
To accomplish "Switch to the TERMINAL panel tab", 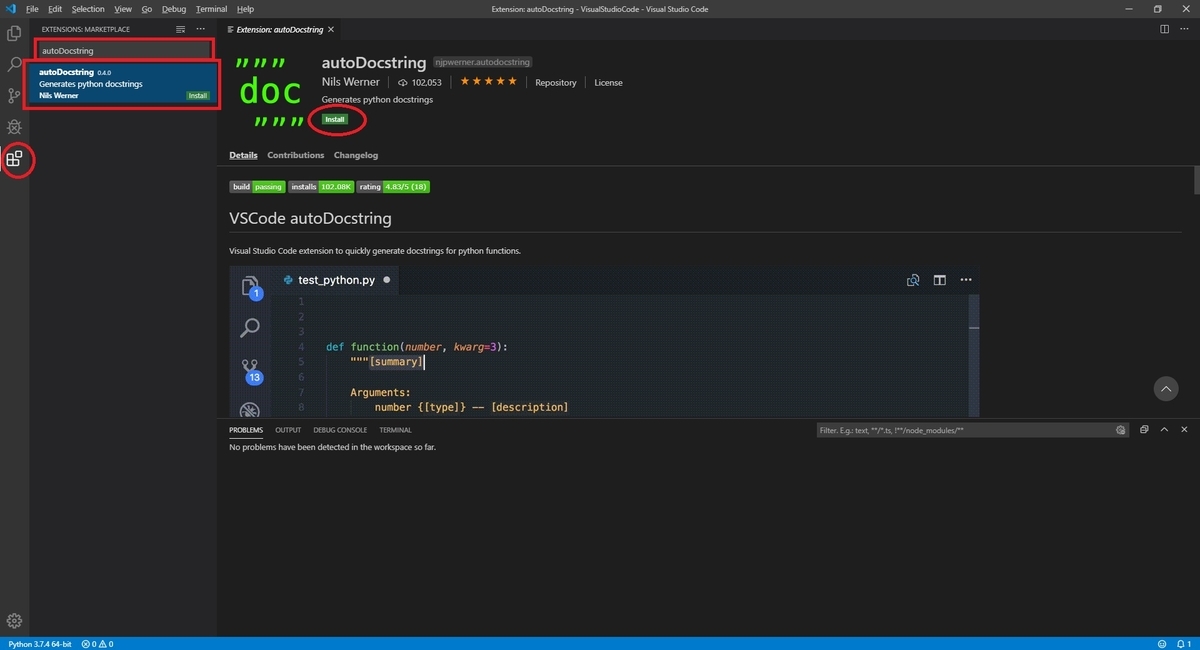I will tap(395, 430).
